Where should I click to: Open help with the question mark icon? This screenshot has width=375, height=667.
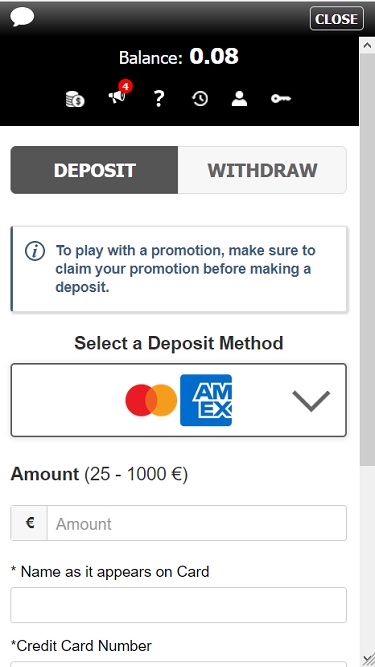click(159, 99)
